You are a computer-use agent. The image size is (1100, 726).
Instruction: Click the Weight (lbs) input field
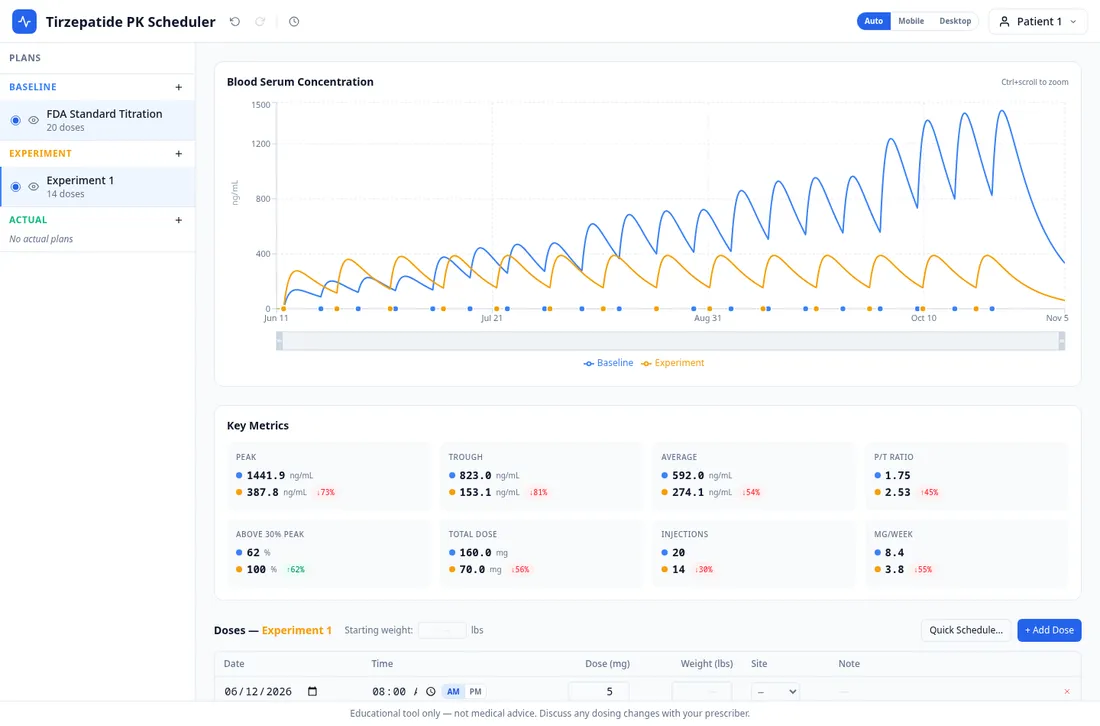(x=702, y=692)
